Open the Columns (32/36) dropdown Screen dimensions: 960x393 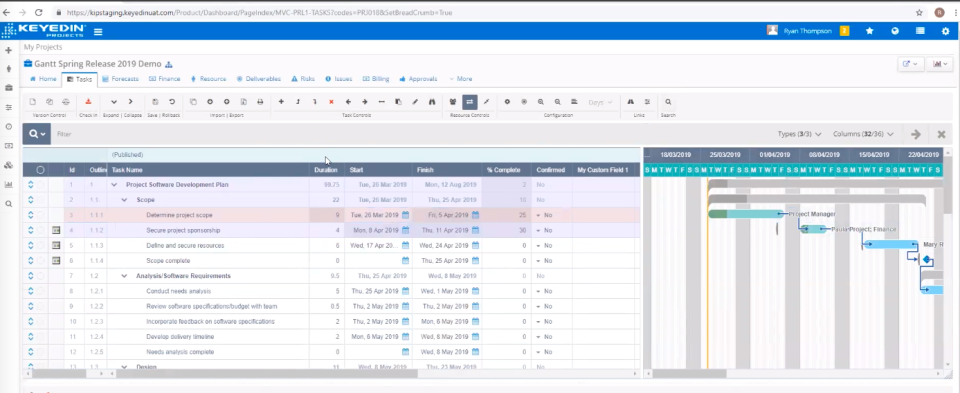(x=863, y=134)
